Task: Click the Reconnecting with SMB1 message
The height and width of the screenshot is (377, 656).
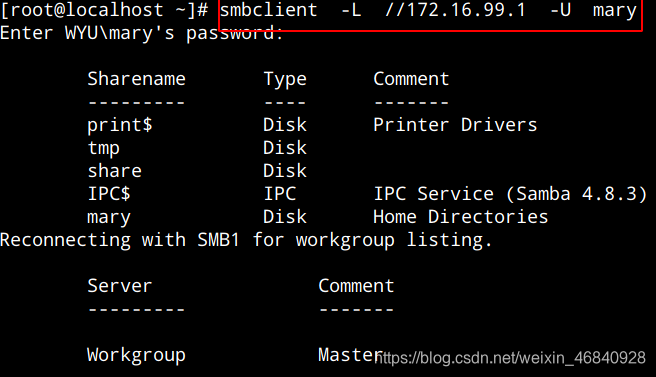Action: [246, 241]
